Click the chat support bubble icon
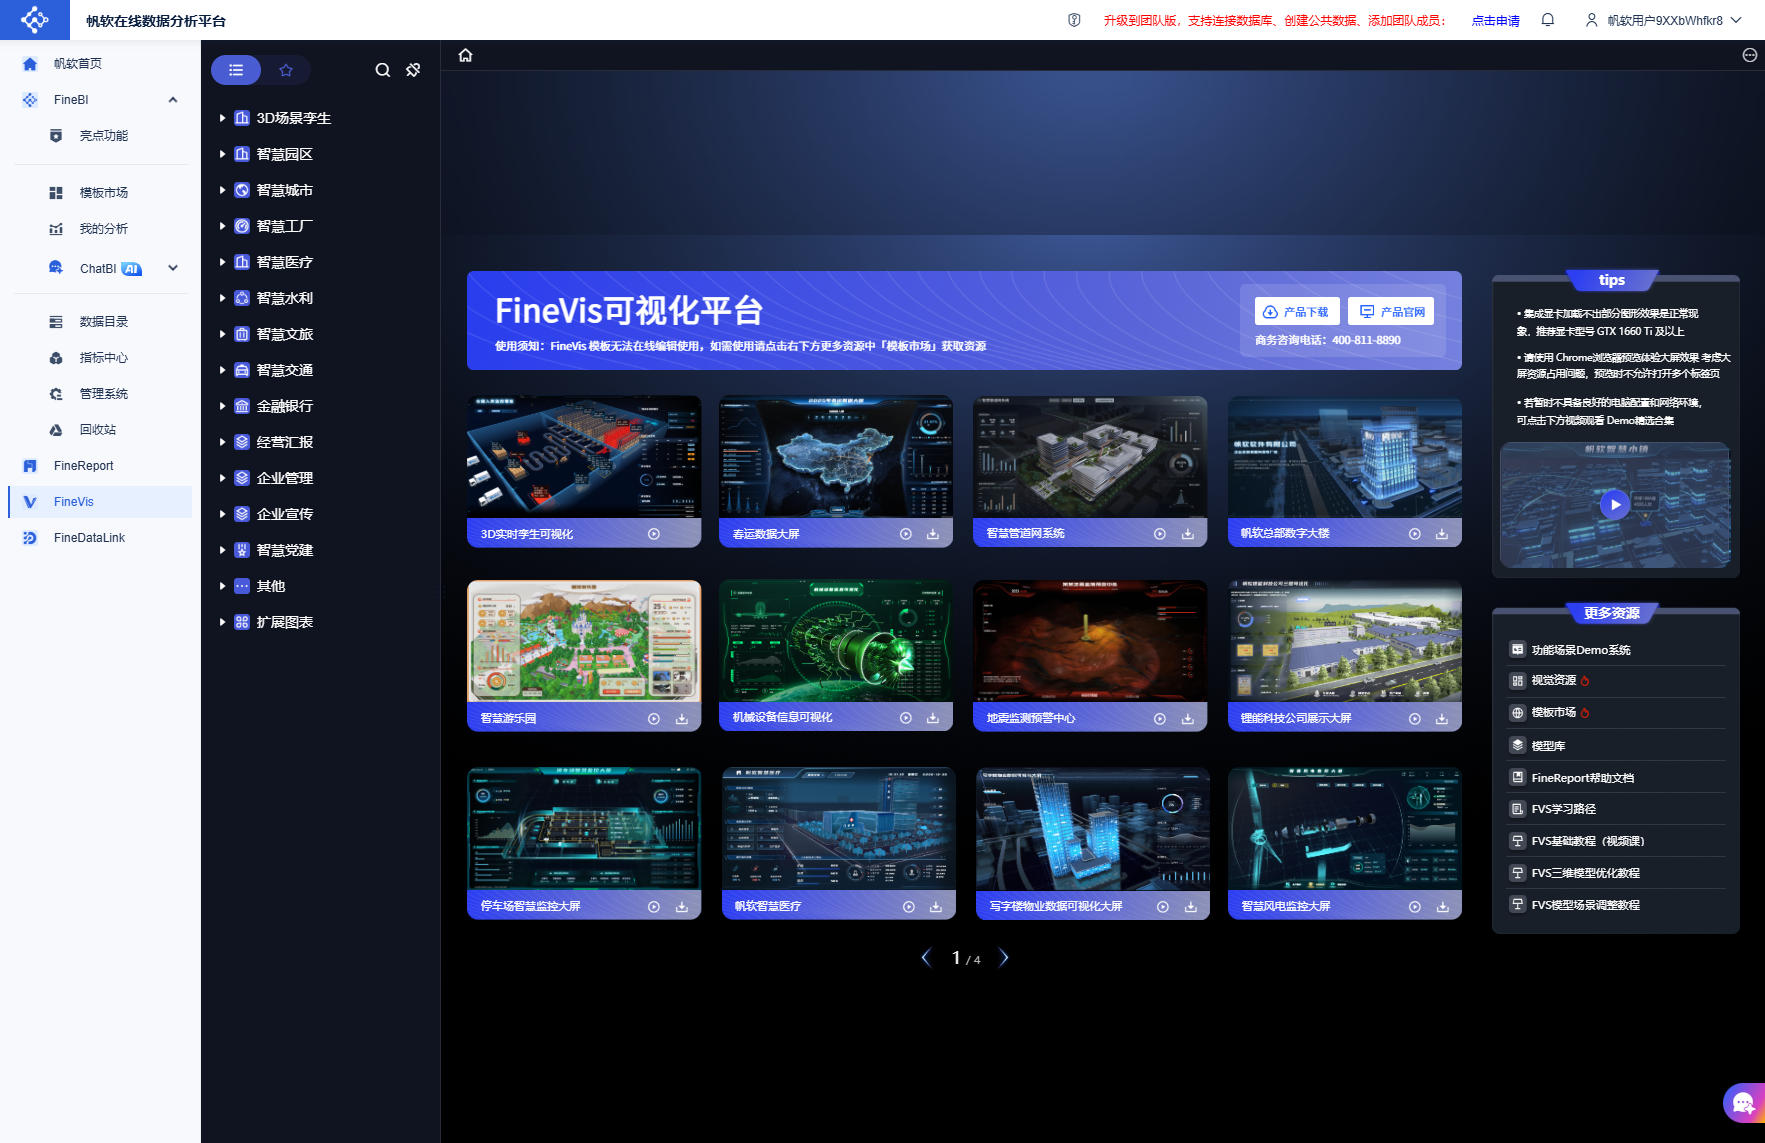 [x=1743, y=1103]
